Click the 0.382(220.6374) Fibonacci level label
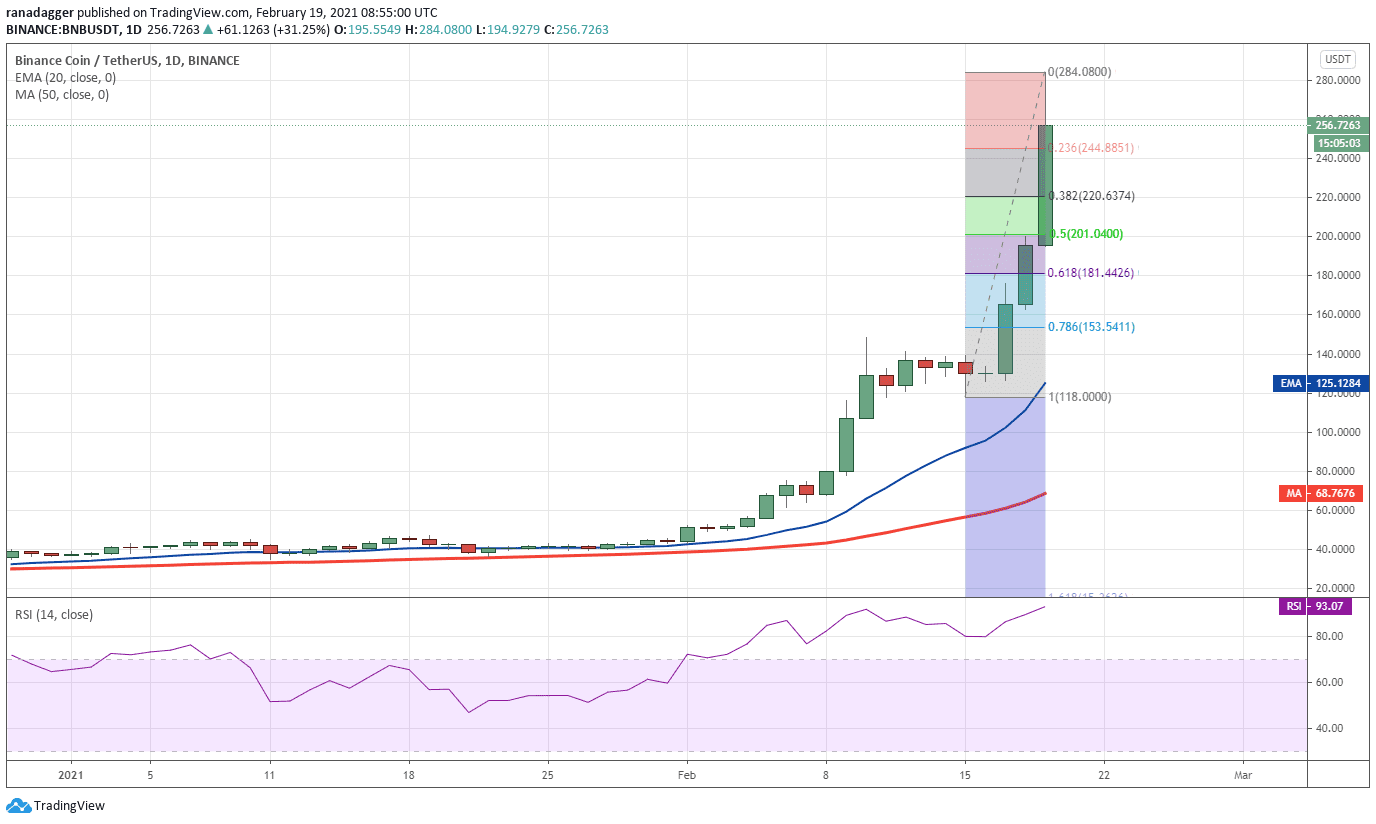This screenshot has width=1376, height=824. tap(1091, 196)
